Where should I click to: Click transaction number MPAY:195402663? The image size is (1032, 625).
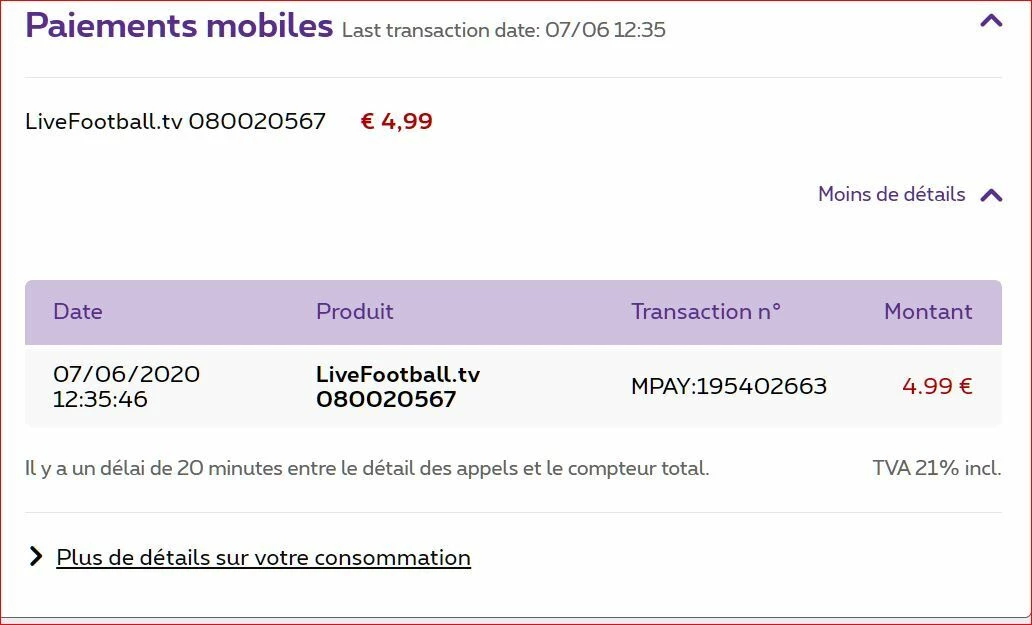pos(729,387)
